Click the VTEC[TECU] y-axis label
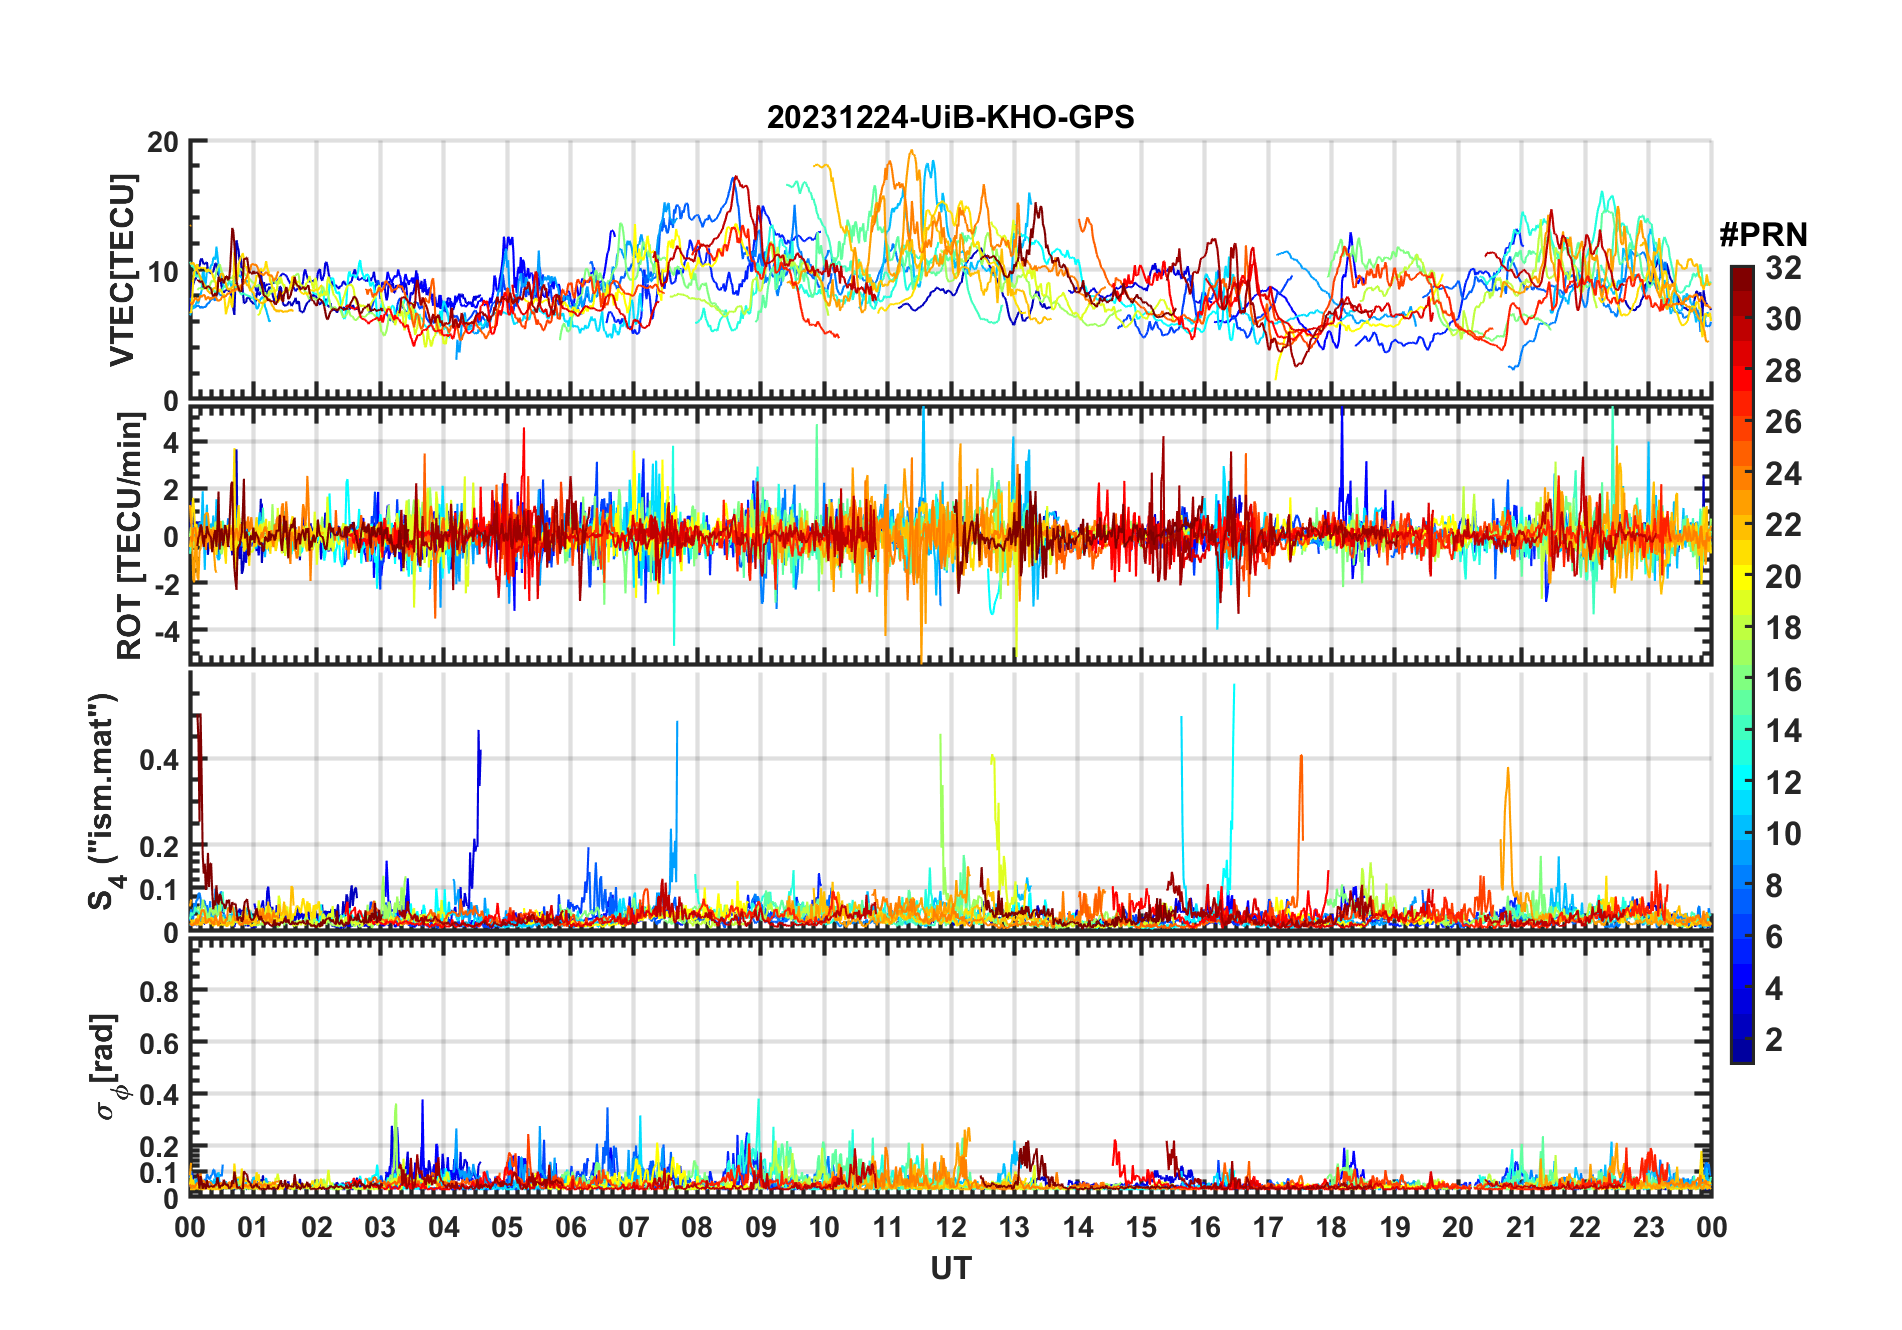The height and width of the screenshot is (1330, 1902). [x=122, y=270]
